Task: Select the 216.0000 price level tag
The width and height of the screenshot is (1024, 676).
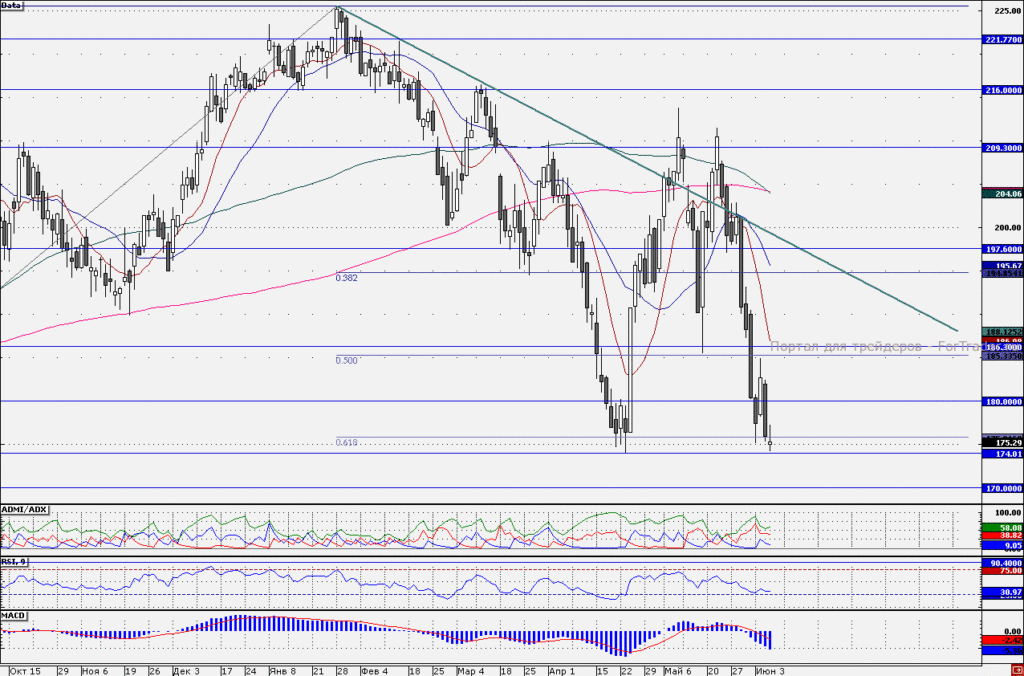Action: tap(1002, 90)
